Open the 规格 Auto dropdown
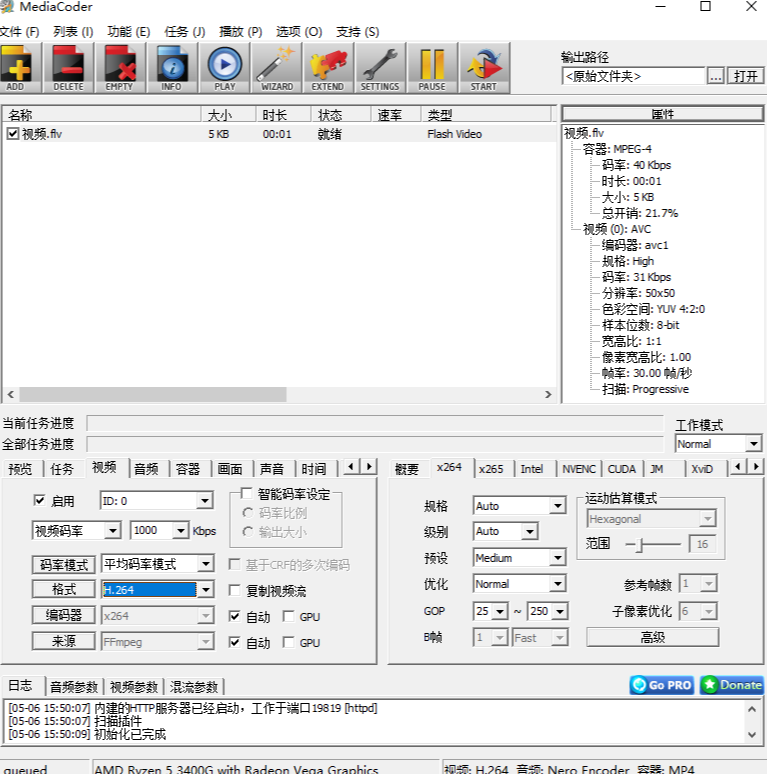The image size is (767, 774). [x=558, y=506]
